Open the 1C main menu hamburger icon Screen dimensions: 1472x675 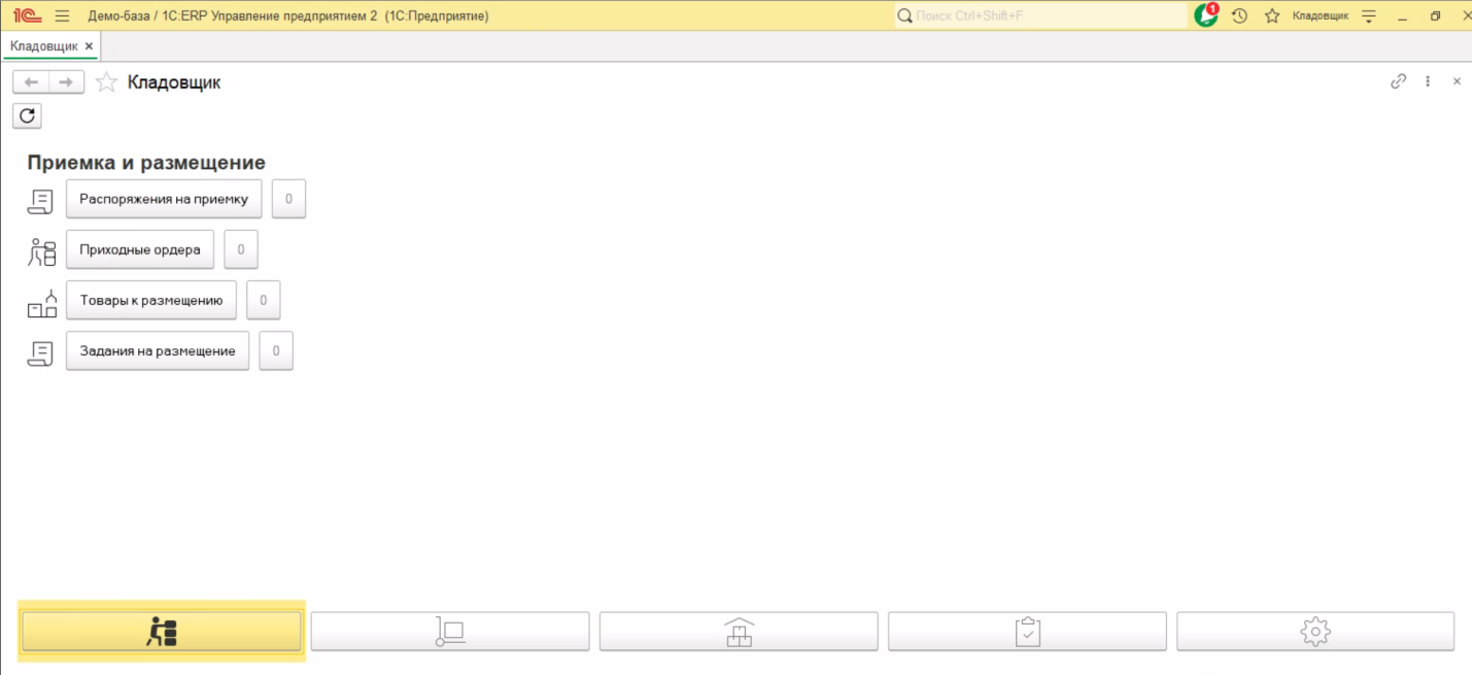[62, 16]
